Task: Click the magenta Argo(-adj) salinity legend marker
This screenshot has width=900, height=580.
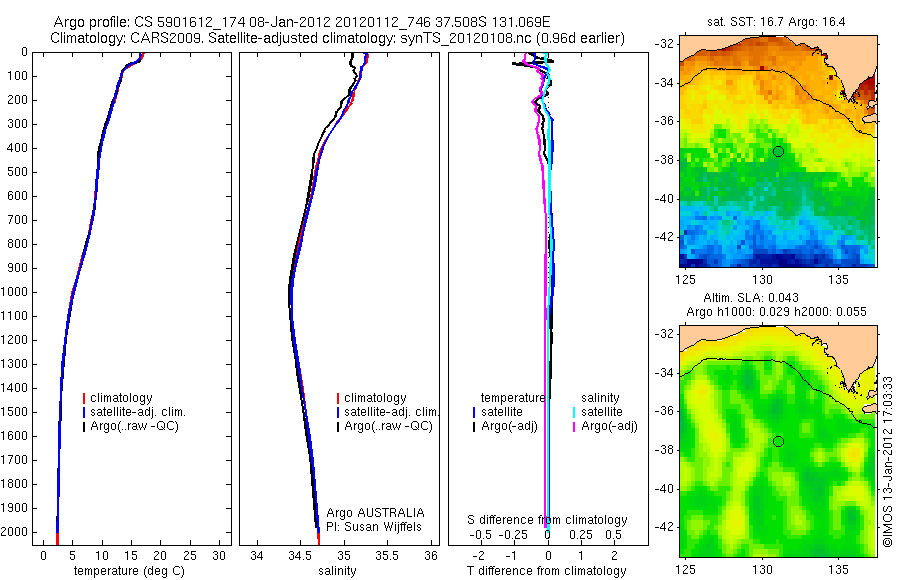Action: pos(574,427)
